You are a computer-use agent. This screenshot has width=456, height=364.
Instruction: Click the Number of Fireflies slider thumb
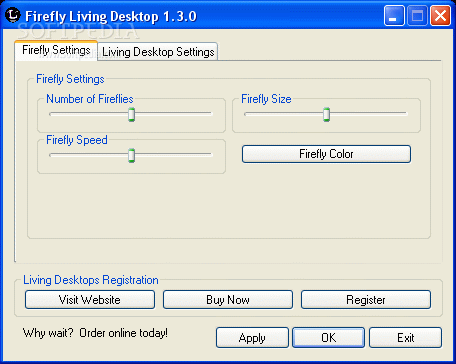click(x=132, y=114)
